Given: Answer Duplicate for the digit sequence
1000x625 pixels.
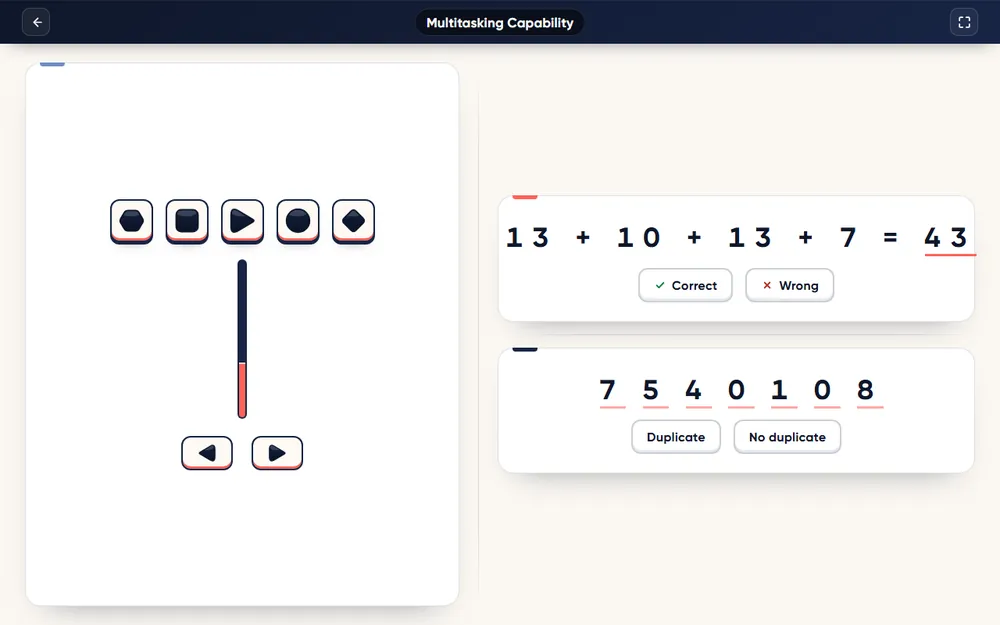Looking at the screenshot, I should coord(676,437).
